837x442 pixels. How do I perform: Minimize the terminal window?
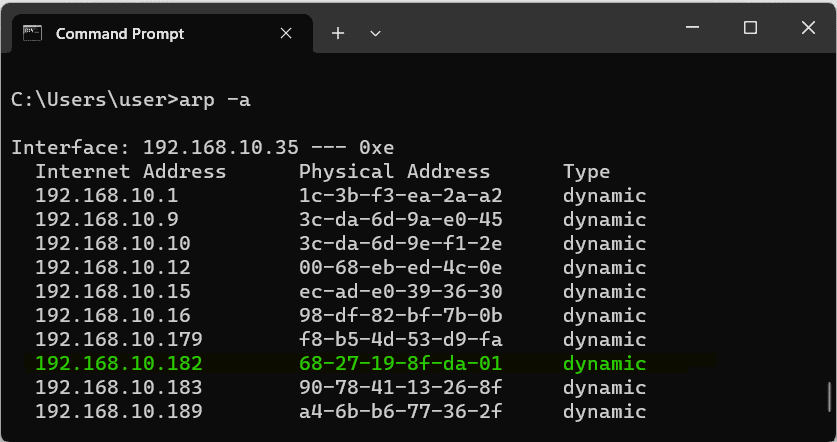[x=693, y=29]
